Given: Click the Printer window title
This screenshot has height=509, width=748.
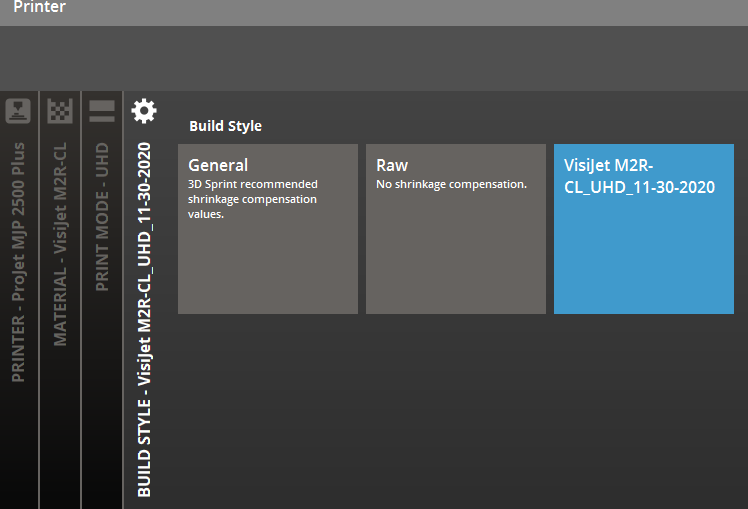Looking at the screenshot, I should [x=39, y=8].
